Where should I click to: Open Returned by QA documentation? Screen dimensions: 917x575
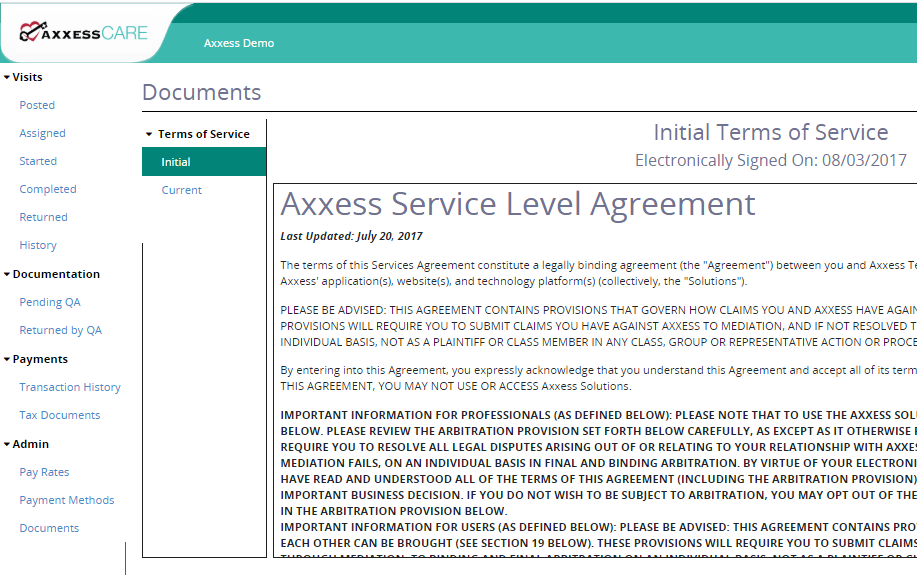point(60,330)
